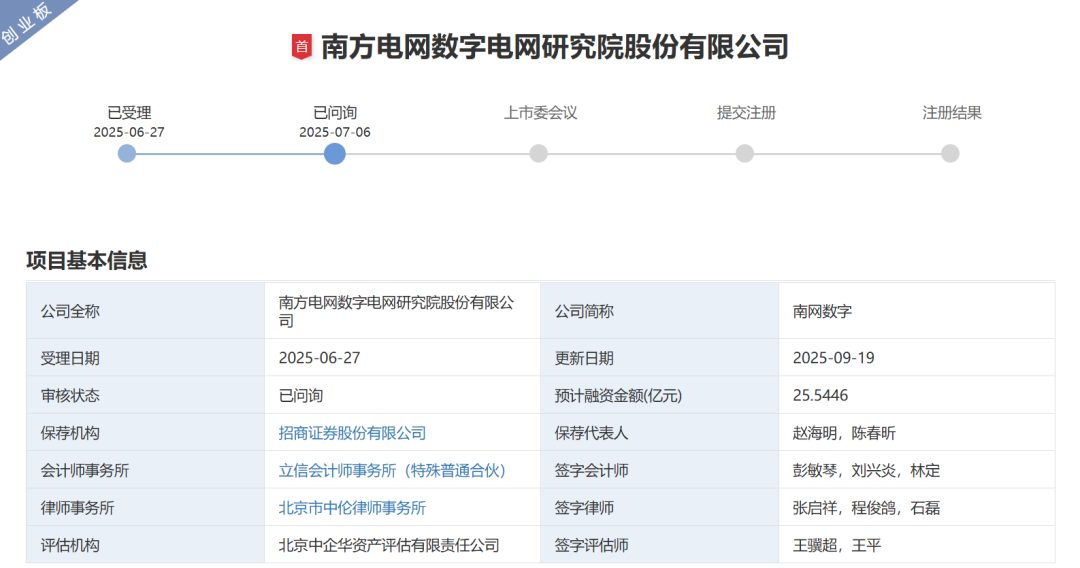Click the 签字律师 label cell
The image size is (1080, 568).
660,508
